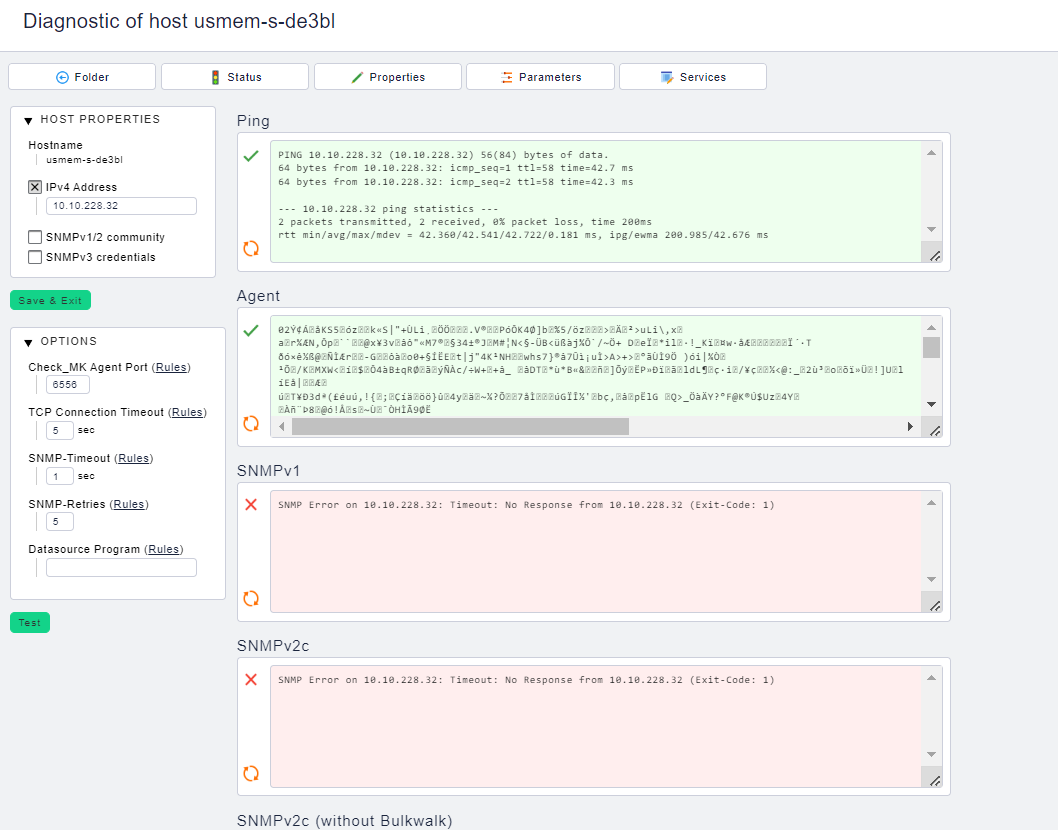Click the green checkmark beside Ping output
The image size is (1058, 830).
pos(251,156)
